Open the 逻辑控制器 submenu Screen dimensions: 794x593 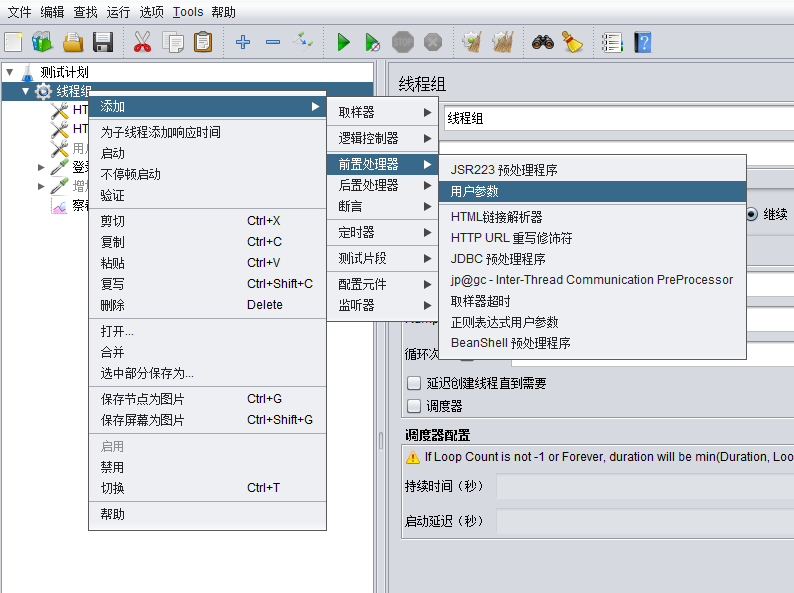pos(383,138)
